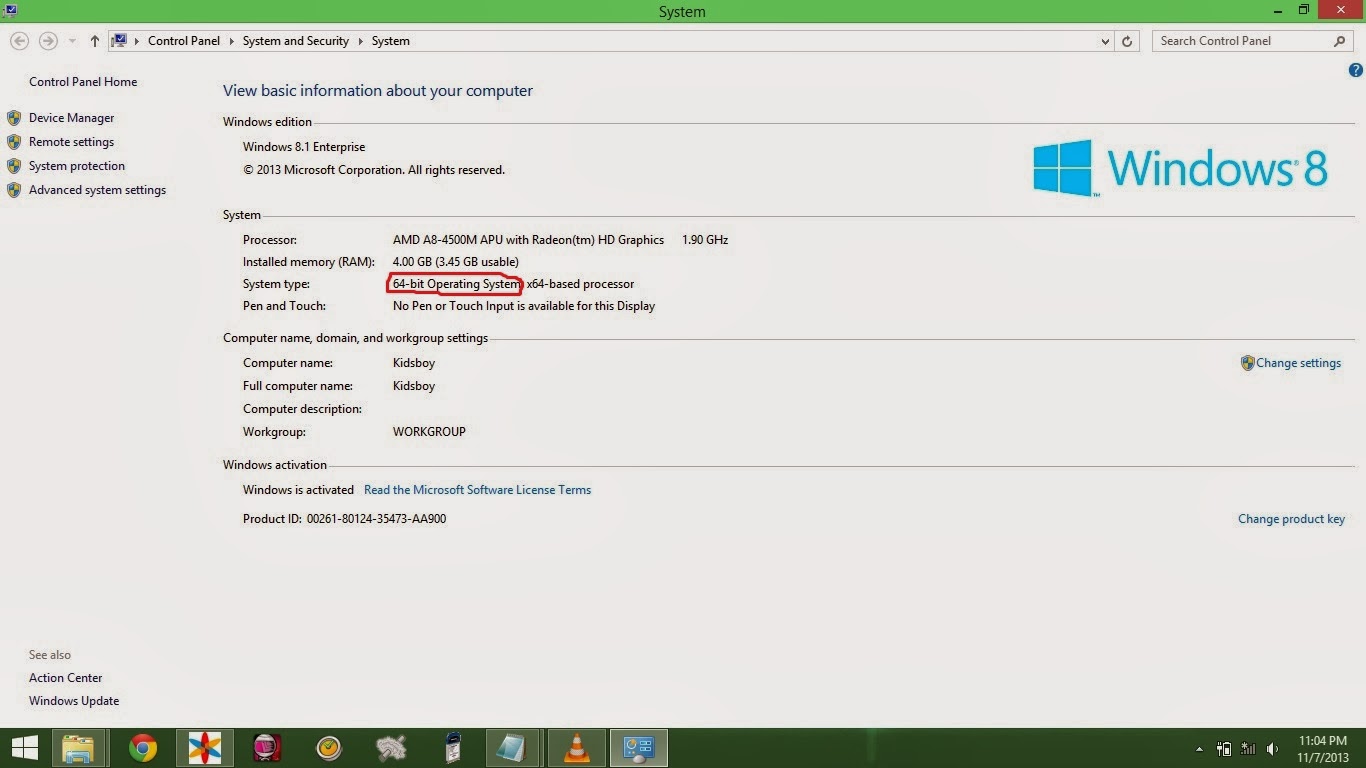Expand the chevron before Control Panel breadcrumb
Screen dimensions: 1366x768
(x=137, y=41)
